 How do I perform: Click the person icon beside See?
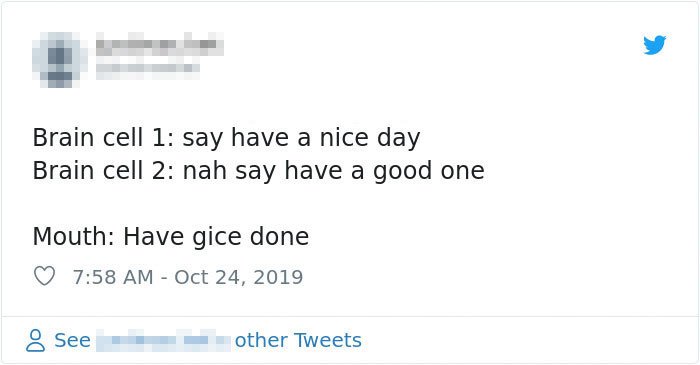[35, 340]
